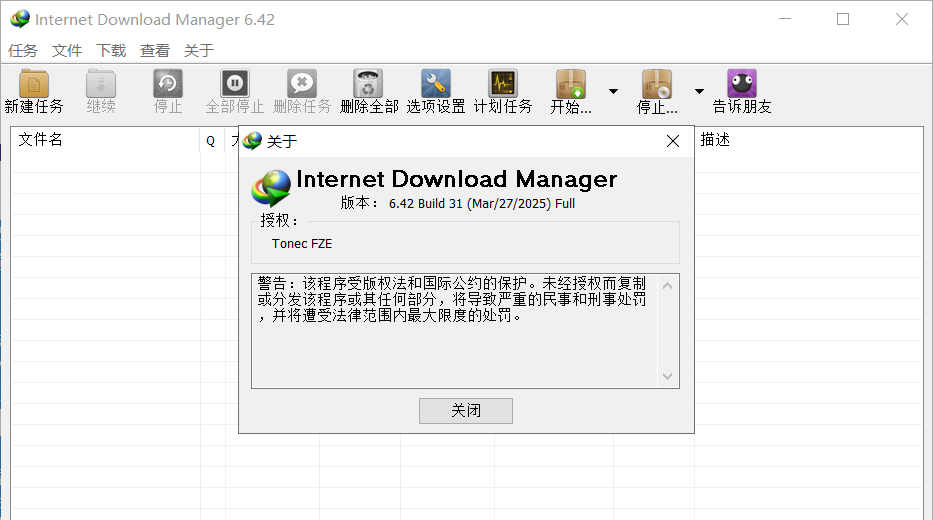Open the 下载 menu

[x=111, y=51]
